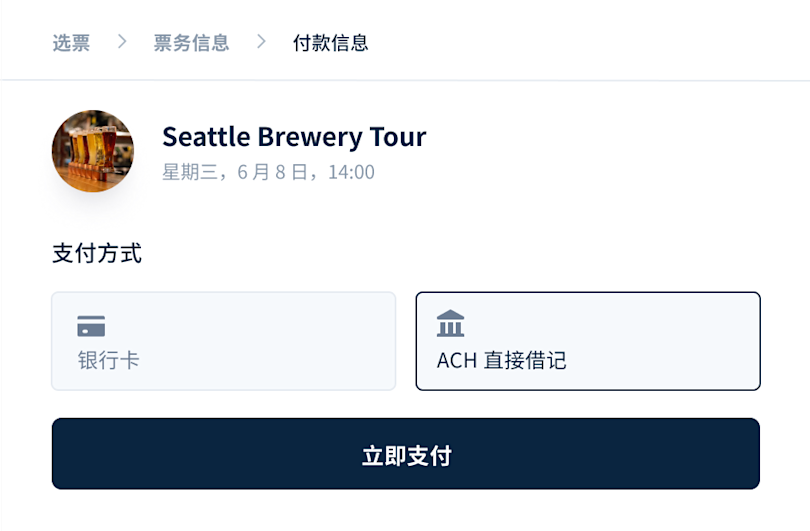810x531 pixels.
Task: Click the ACH 直接借记 text label
Action: (501, 360)
